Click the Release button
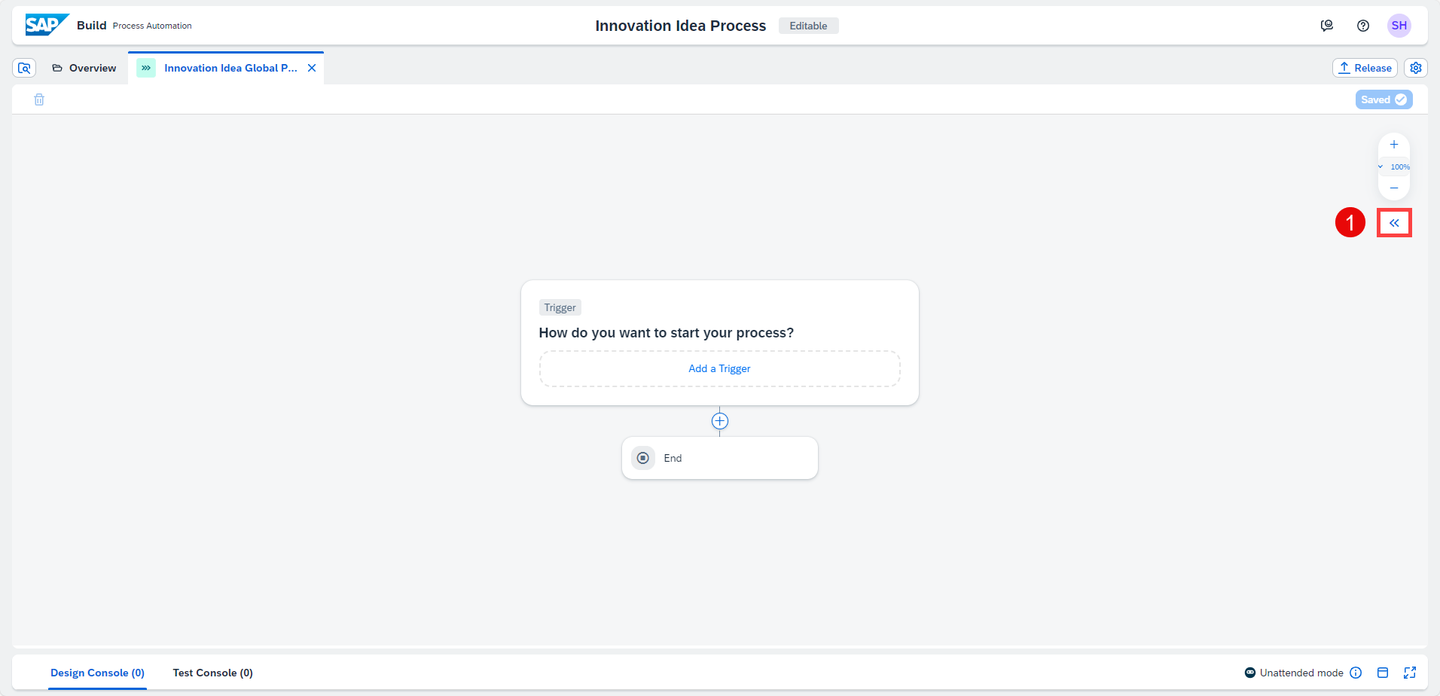 (1365, 68)
